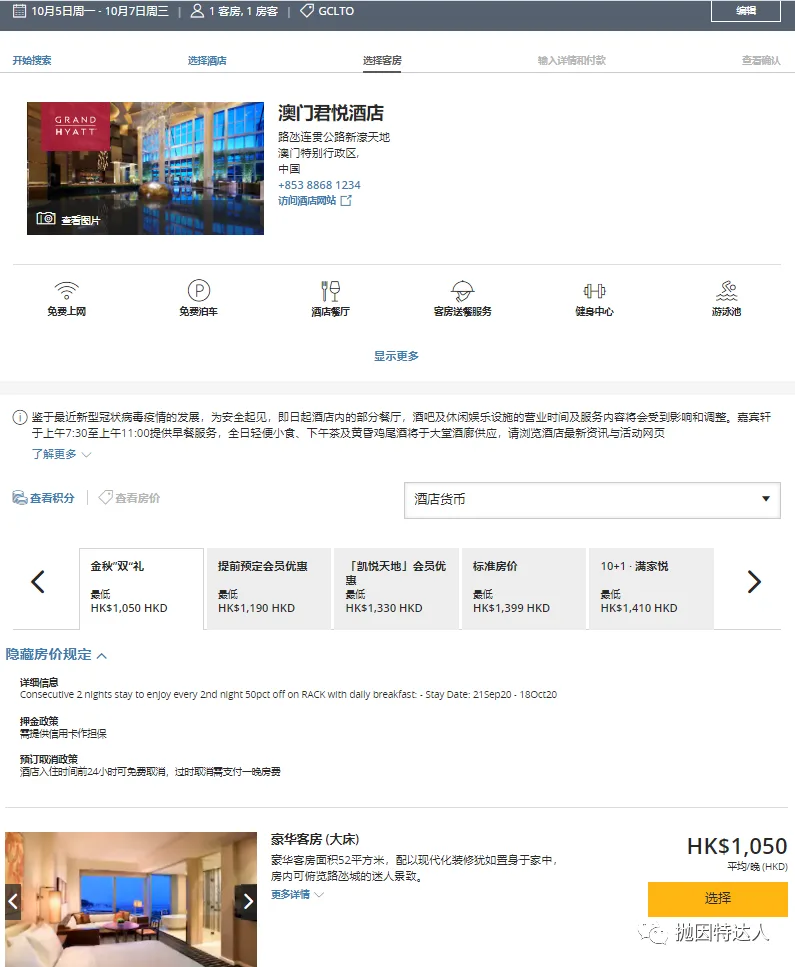Click the room service 客房送餐服务 icon

coord(463,290)
